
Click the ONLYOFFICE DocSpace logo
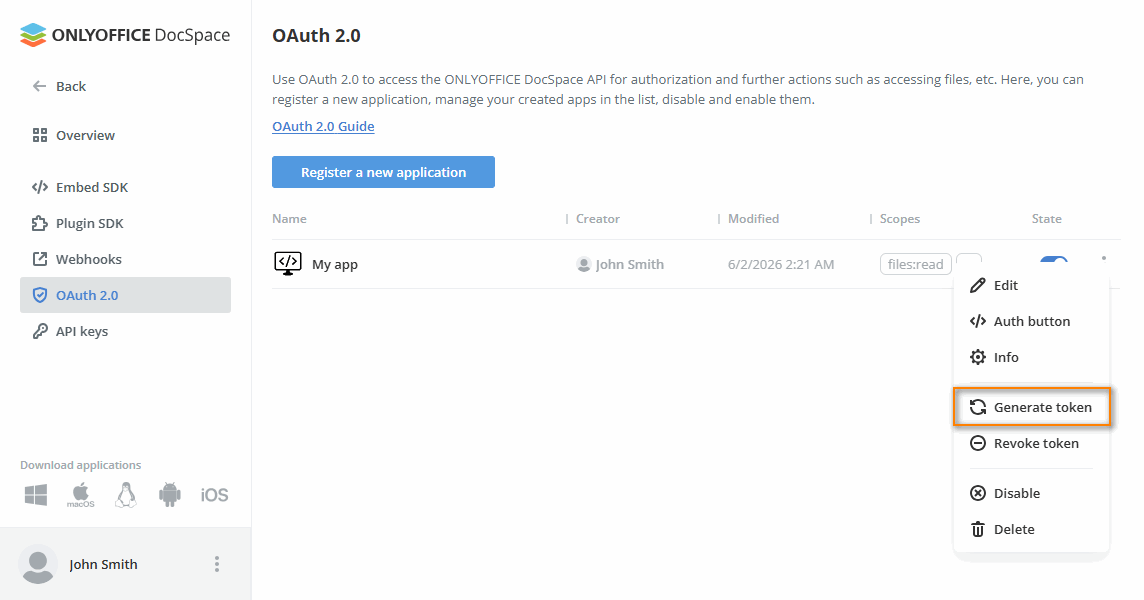[x=125, y=35]
